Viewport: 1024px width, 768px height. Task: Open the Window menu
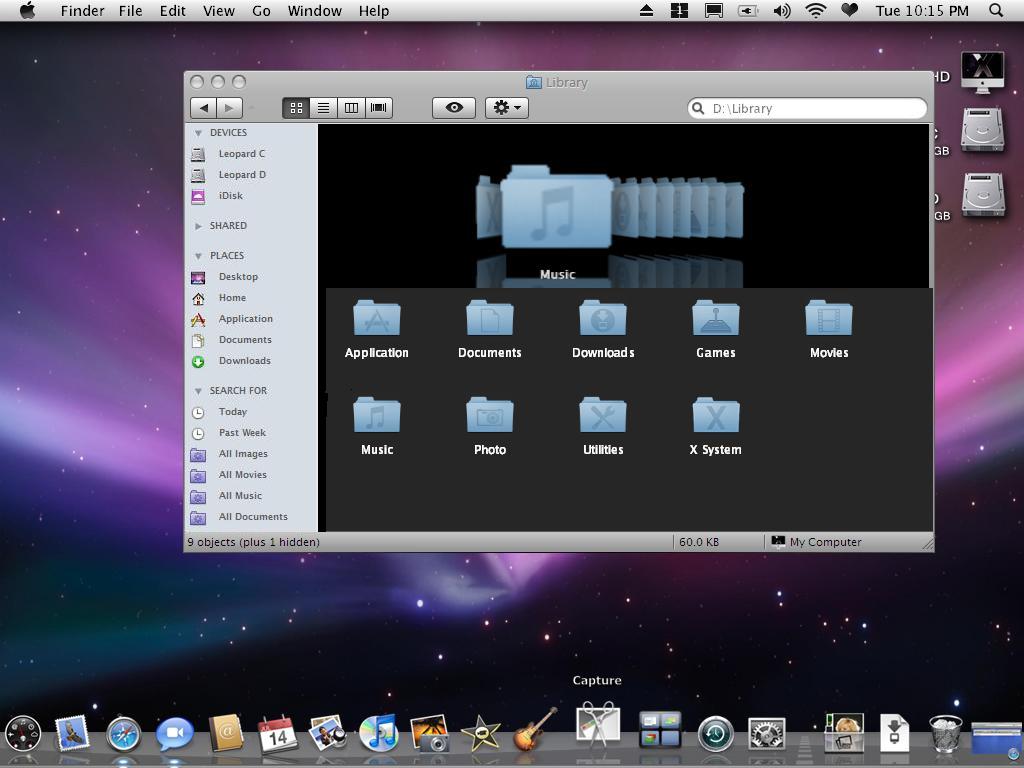(x=315, y=11)
